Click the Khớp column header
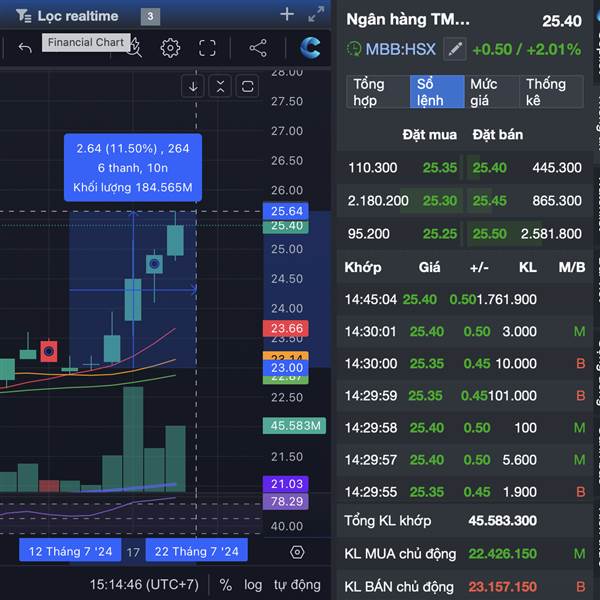This screenshot has height=600, width=600. tap(363, 267)
